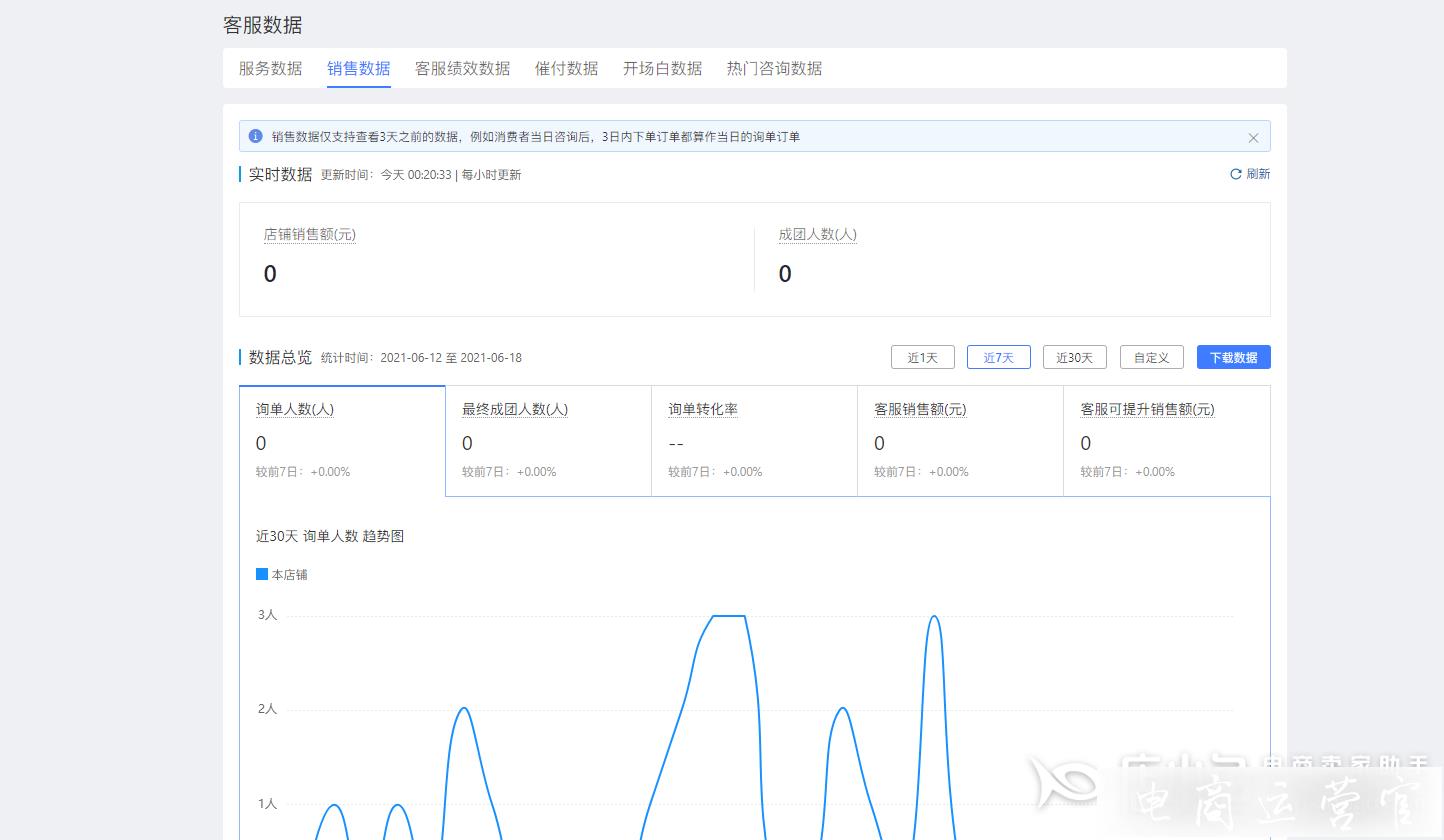Screen dimensions: 1444x840
Task: Select the 询单转化率 metric card
Action: click(x=754, y=441)
